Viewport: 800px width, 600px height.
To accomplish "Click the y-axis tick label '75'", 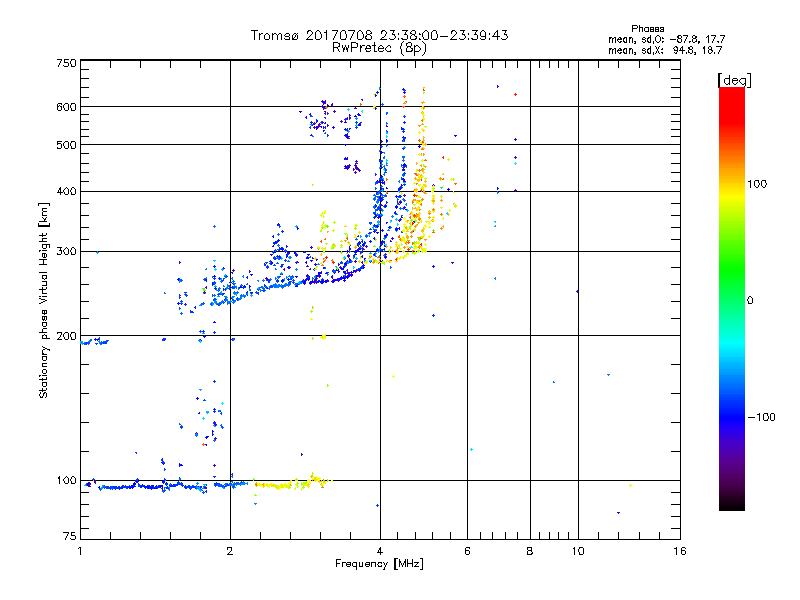I will click(x=70, y=536).
